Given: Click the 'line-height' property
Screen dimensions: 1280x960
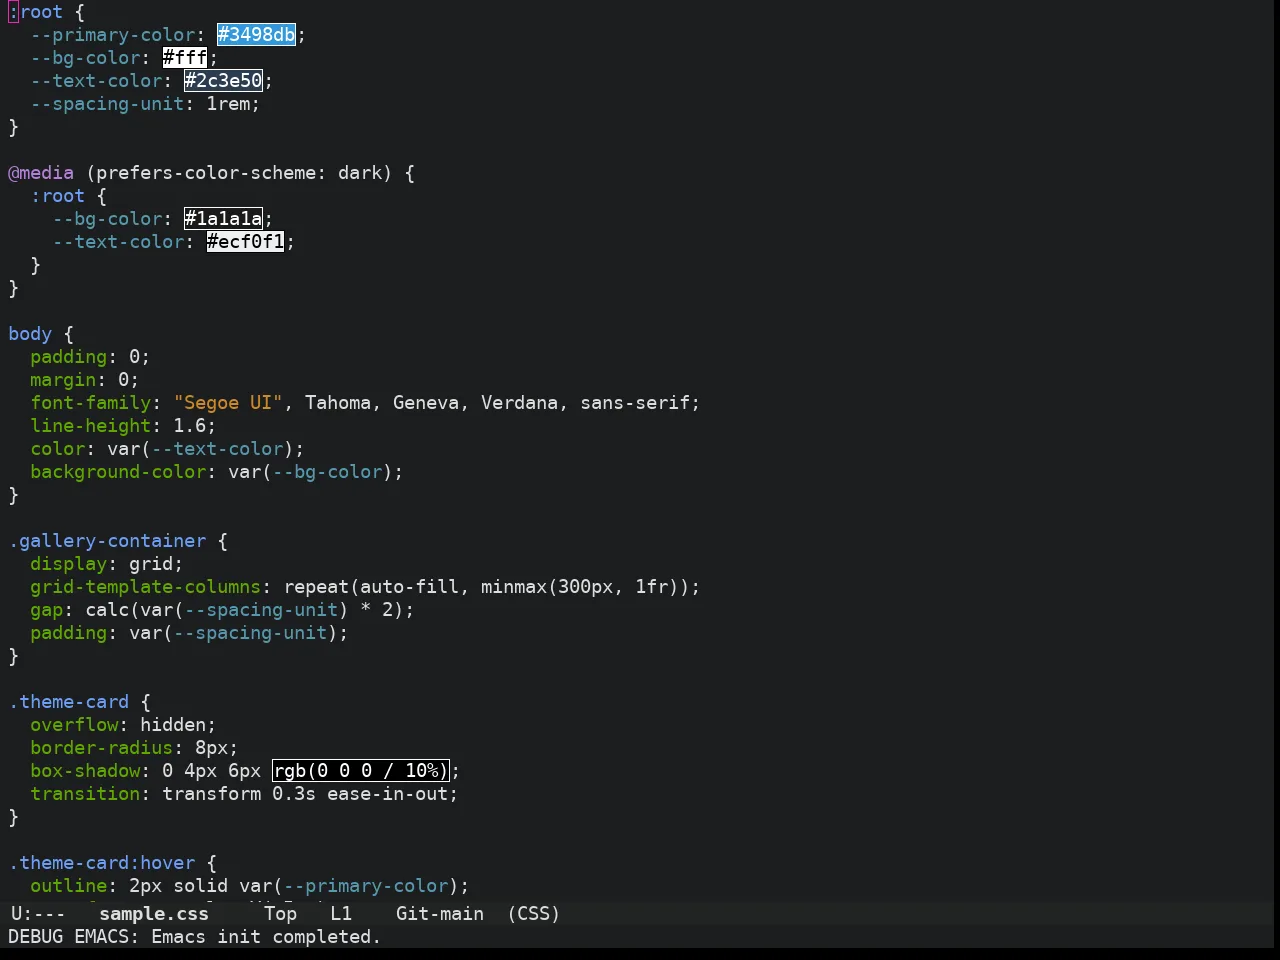Looking at the screenshot, I should pyautogui.click(x=91, y=426).
